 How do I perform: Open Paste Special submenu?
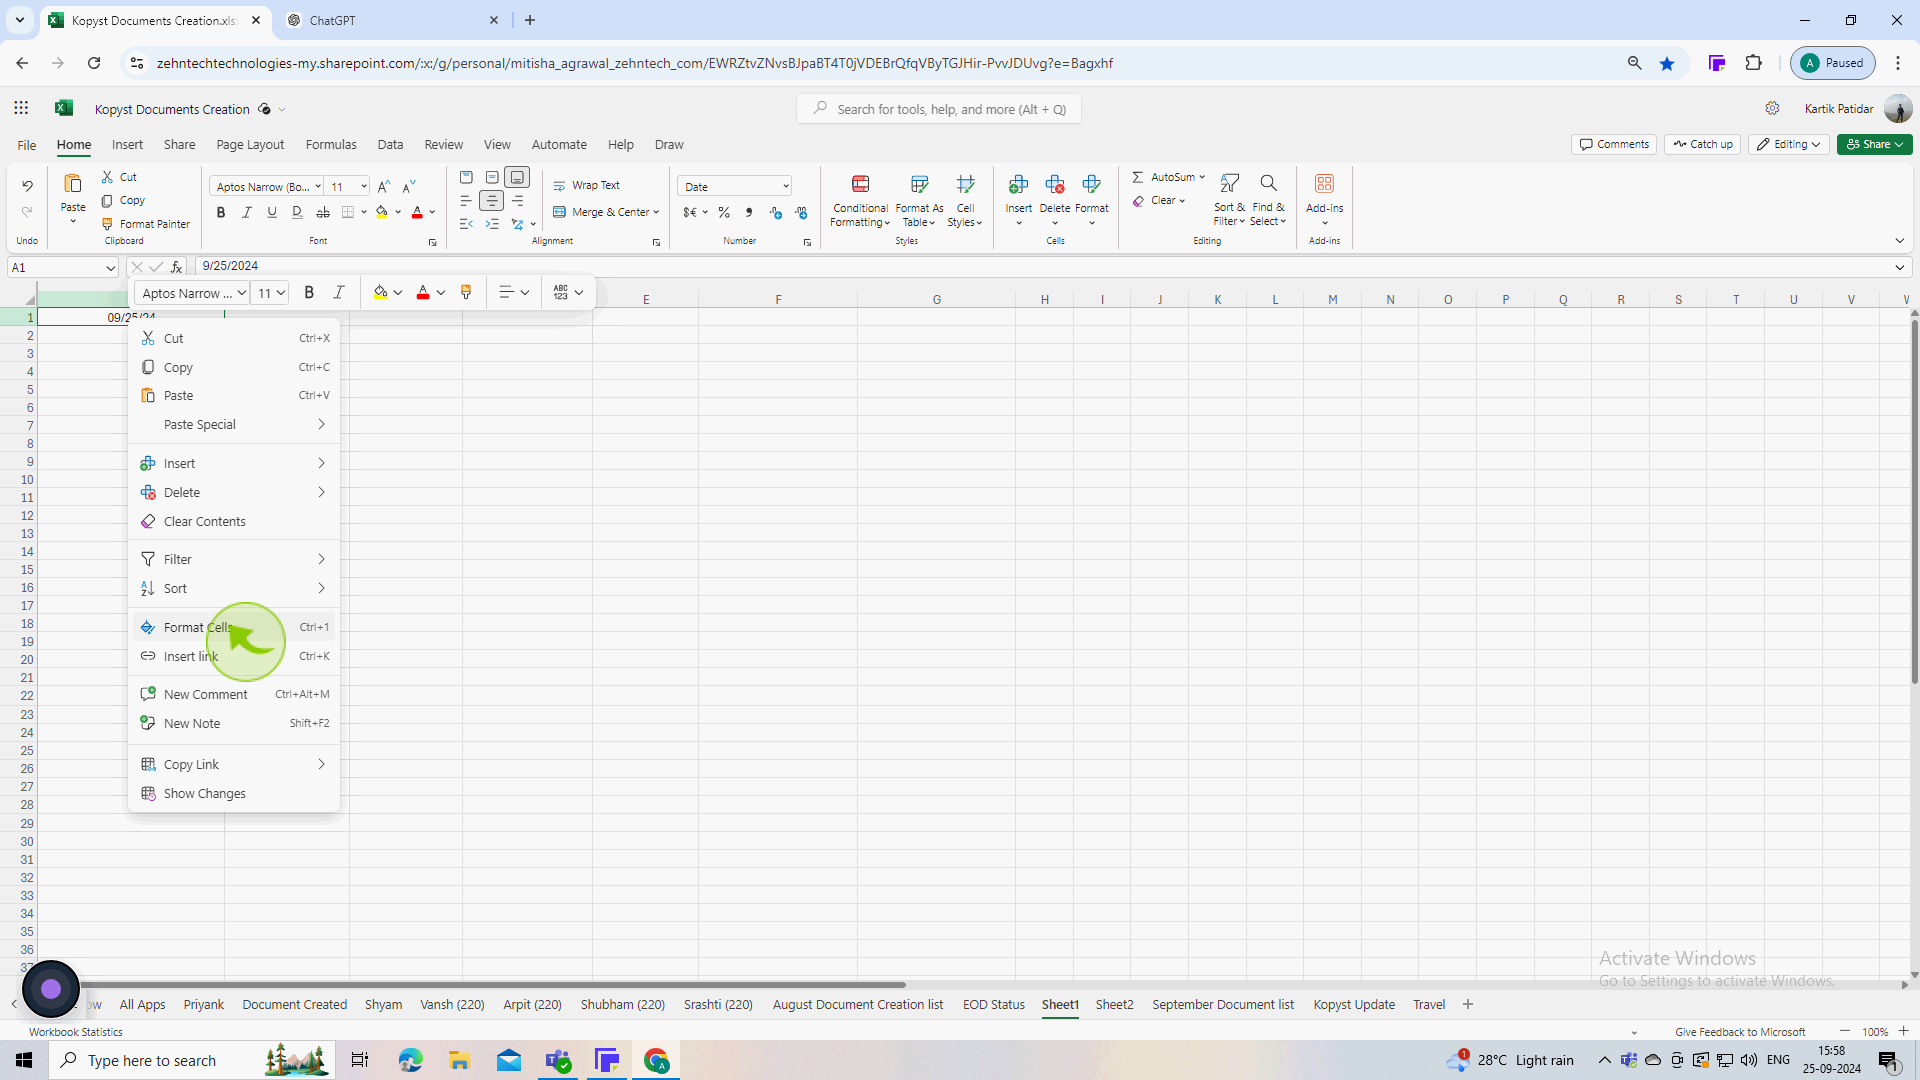234,424
